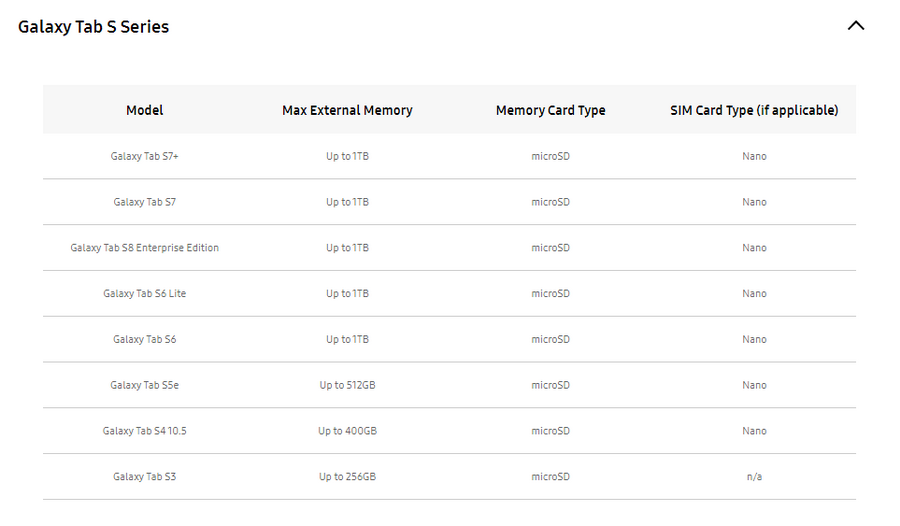Click the Galaxy Tab S5e model name
Screen dimensions: 900x526
[144, 385]
